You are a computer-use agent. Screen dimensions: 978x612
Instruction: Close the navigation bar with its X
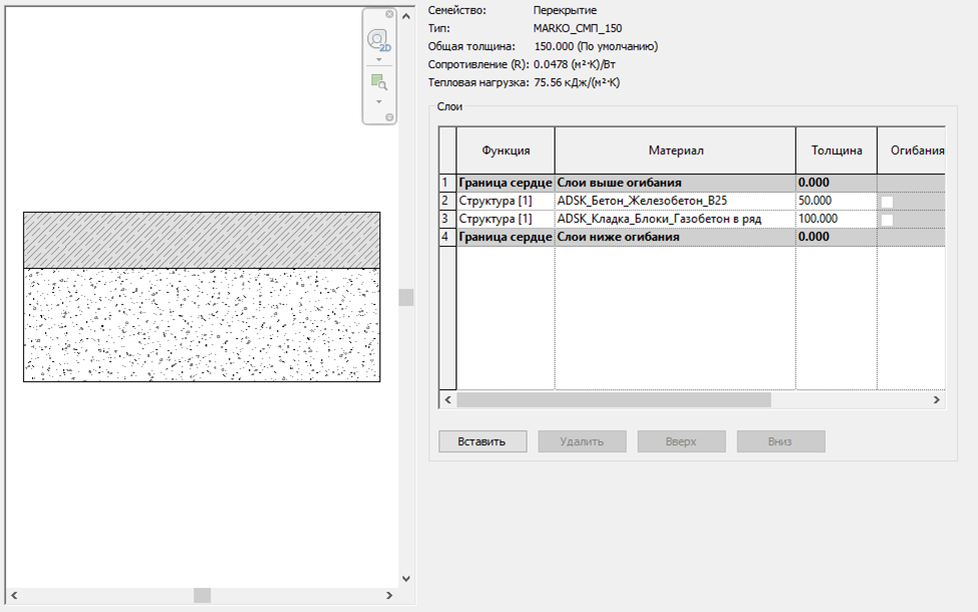point(389,14)
